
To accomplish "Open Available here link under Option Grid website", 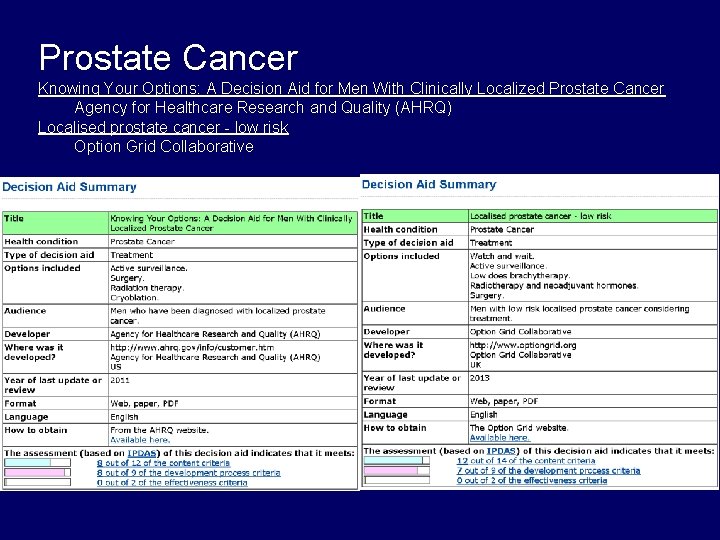I will [499, 438].
